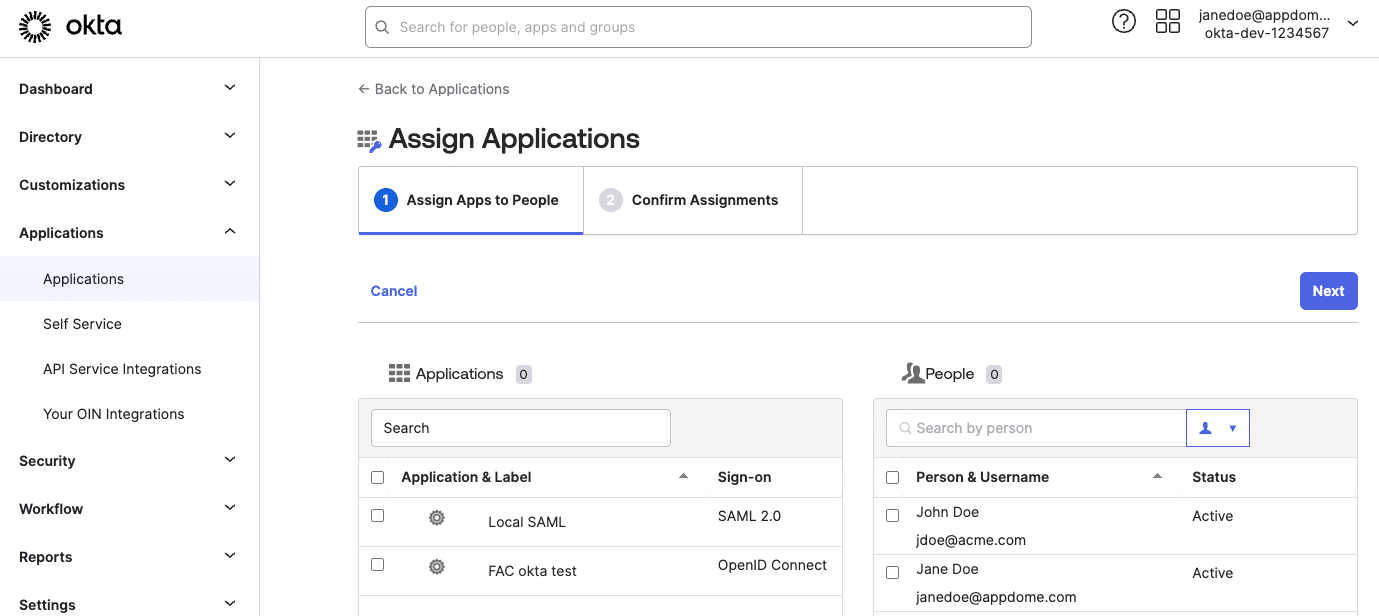The image size is (1379, 616).
Task: Follow the Back to Applications link
Action: 433,89
